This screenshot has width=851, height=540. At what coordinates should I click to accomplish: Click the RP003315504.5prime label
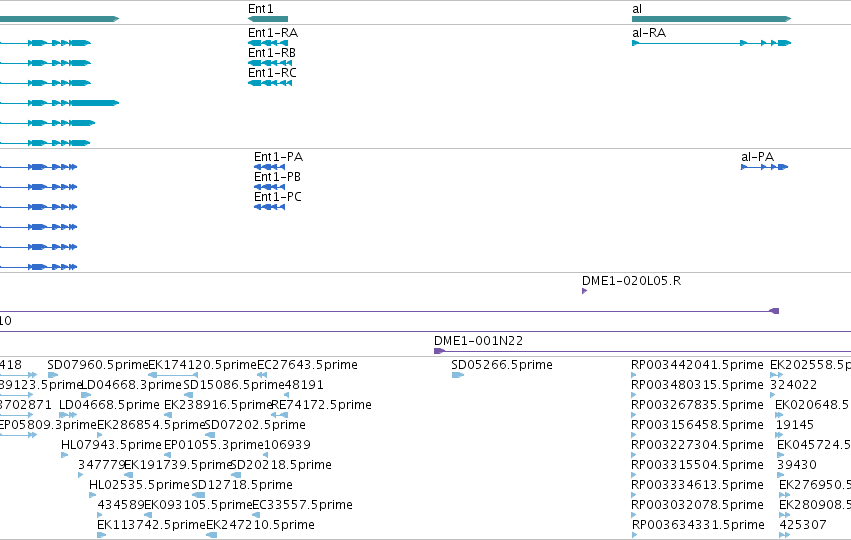[x=697, y=465]
